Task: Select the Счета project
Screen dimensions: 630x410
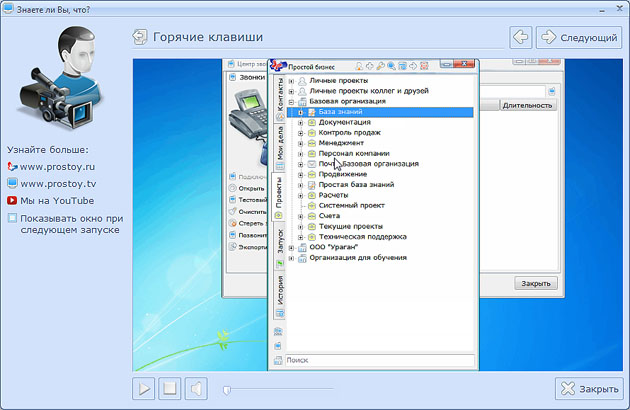Action: coord(329,216)
